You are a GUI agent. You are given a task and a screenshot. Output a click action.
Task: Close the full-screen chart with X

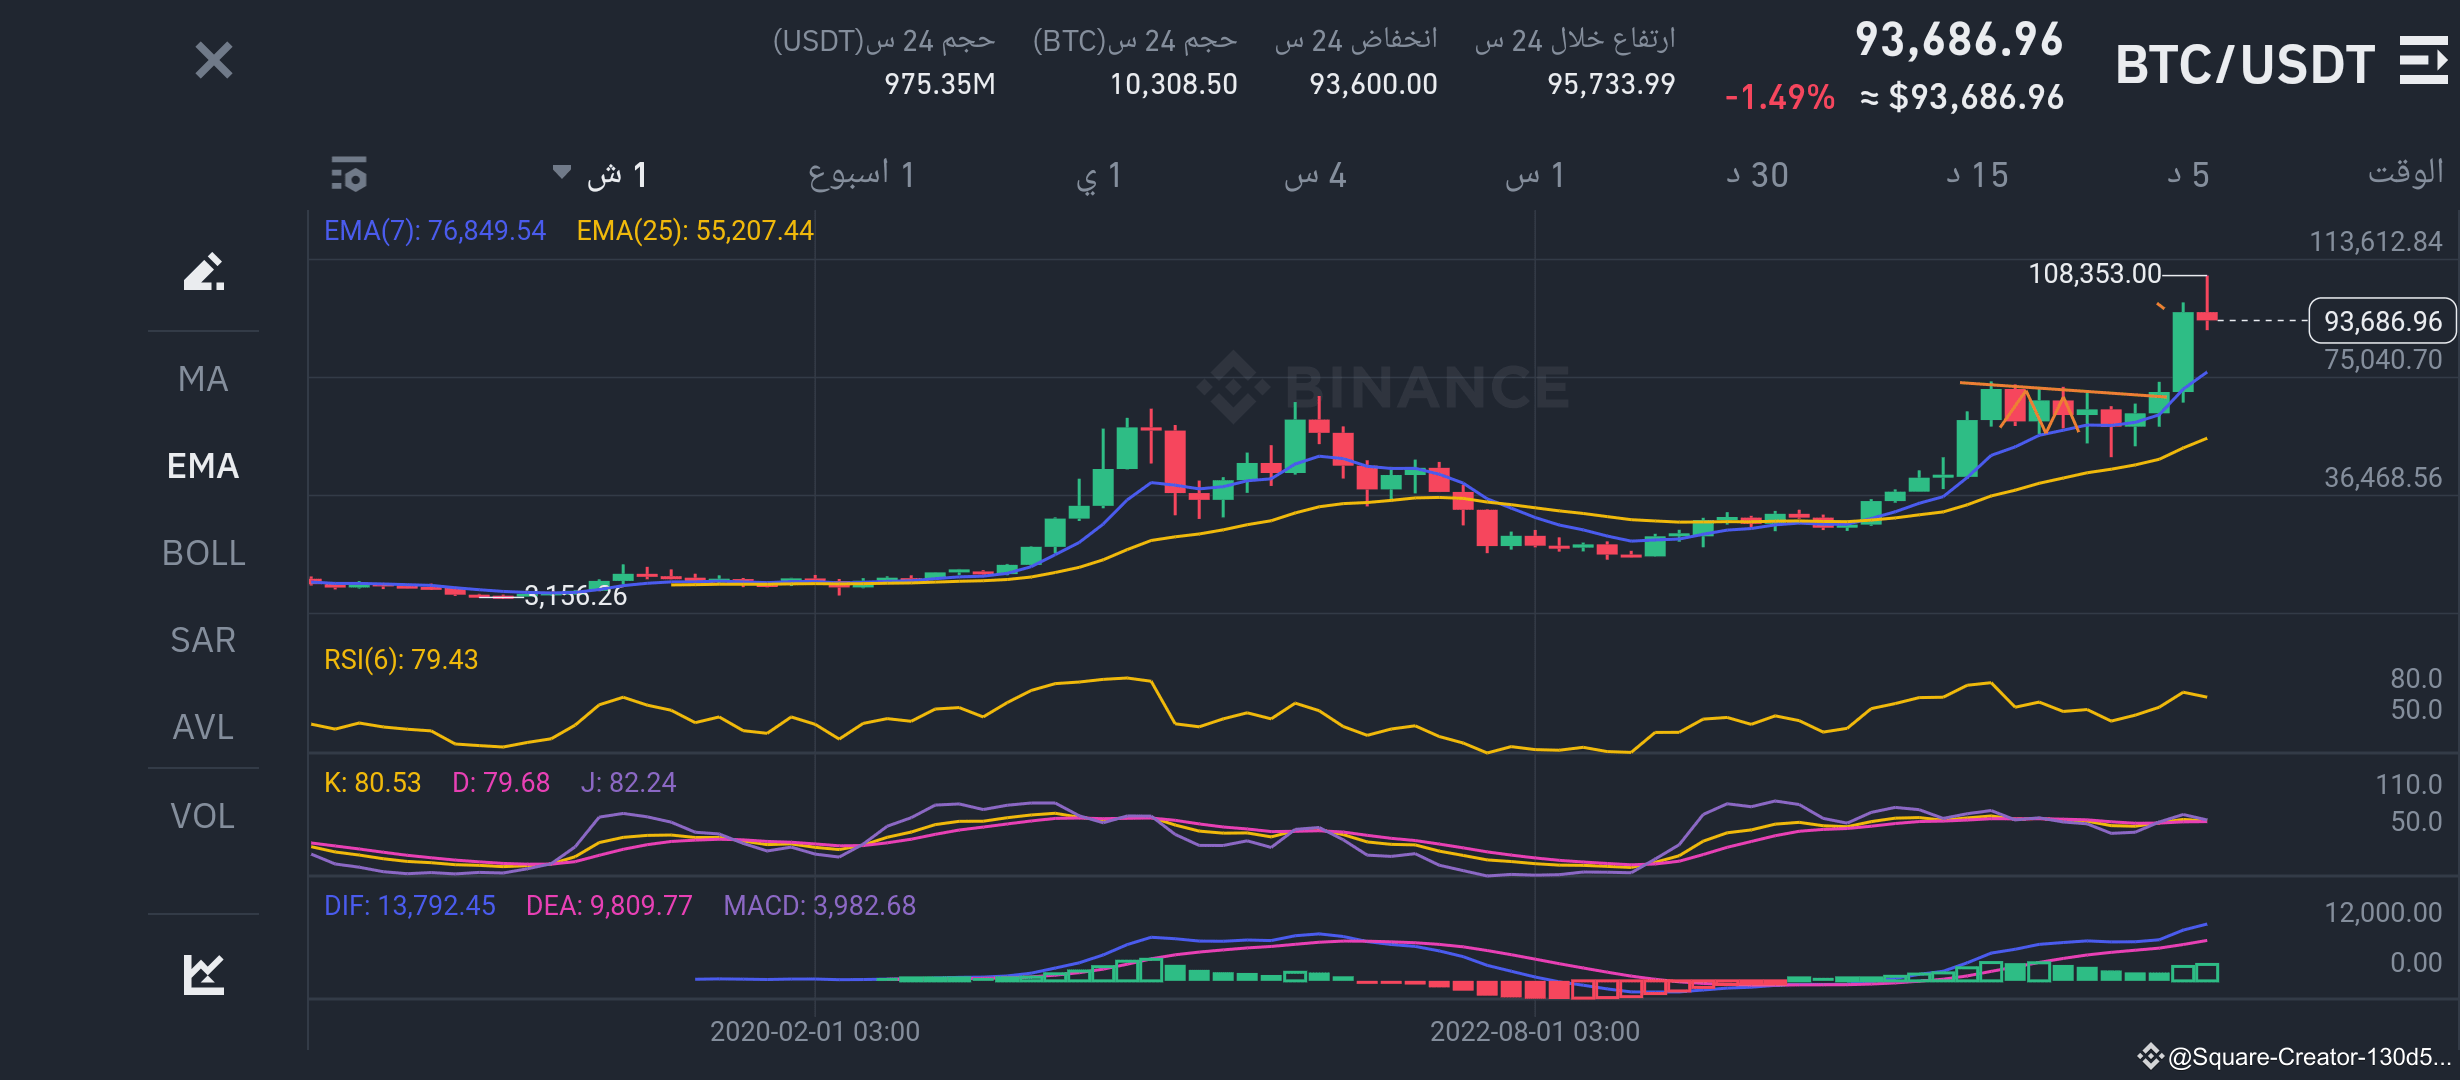[x=213, y=61]
